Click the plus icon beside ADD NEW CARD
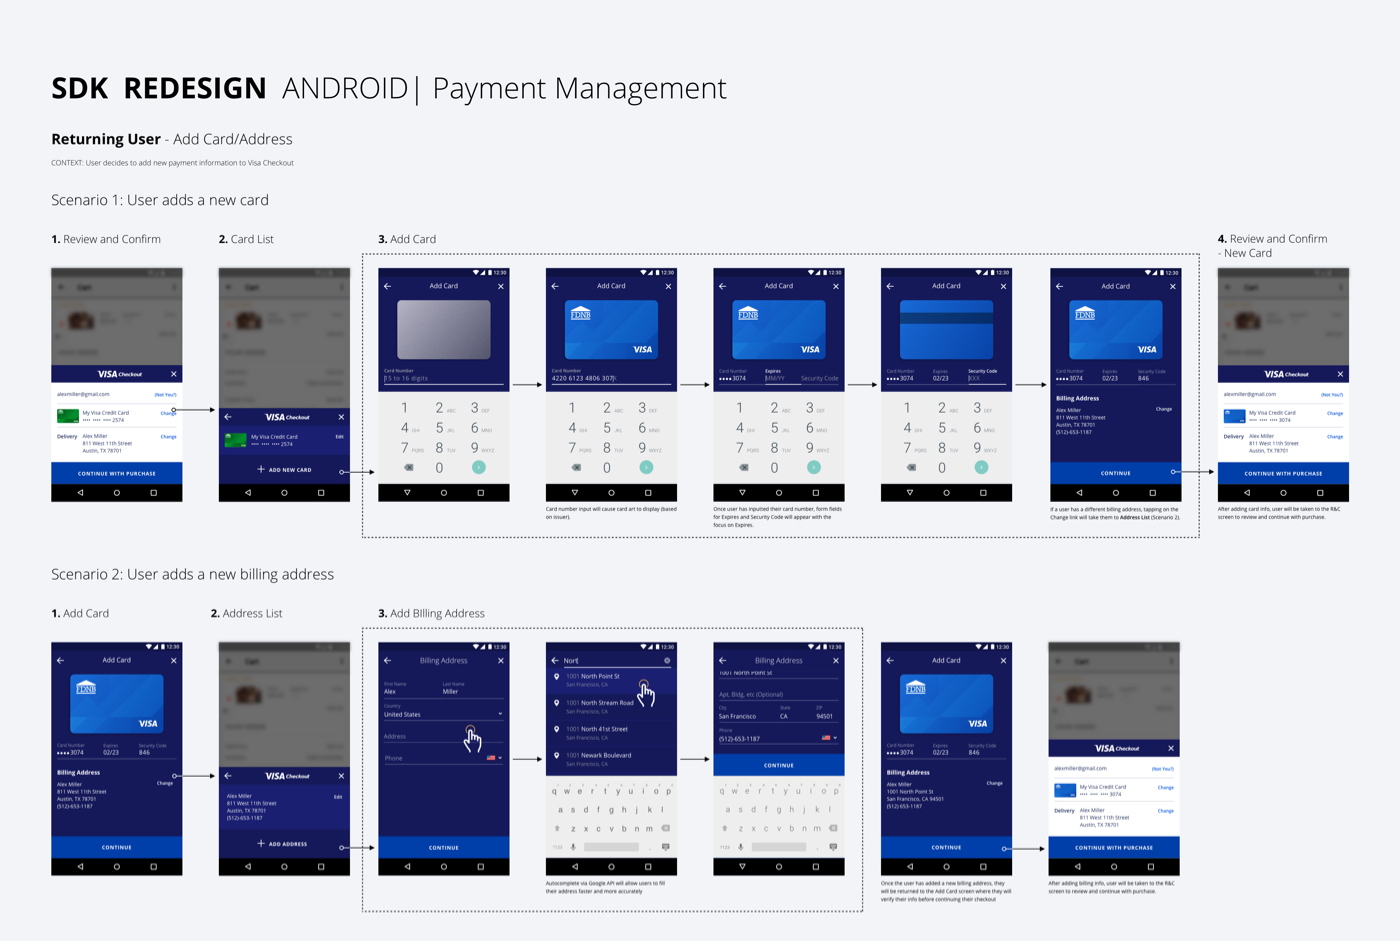1400x941 pixels. [x=261, y=469]
